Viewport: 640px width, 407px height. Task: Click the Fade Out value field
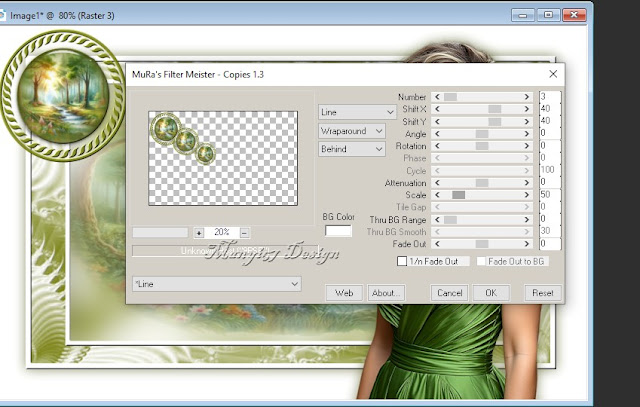[x=550, y=244]
